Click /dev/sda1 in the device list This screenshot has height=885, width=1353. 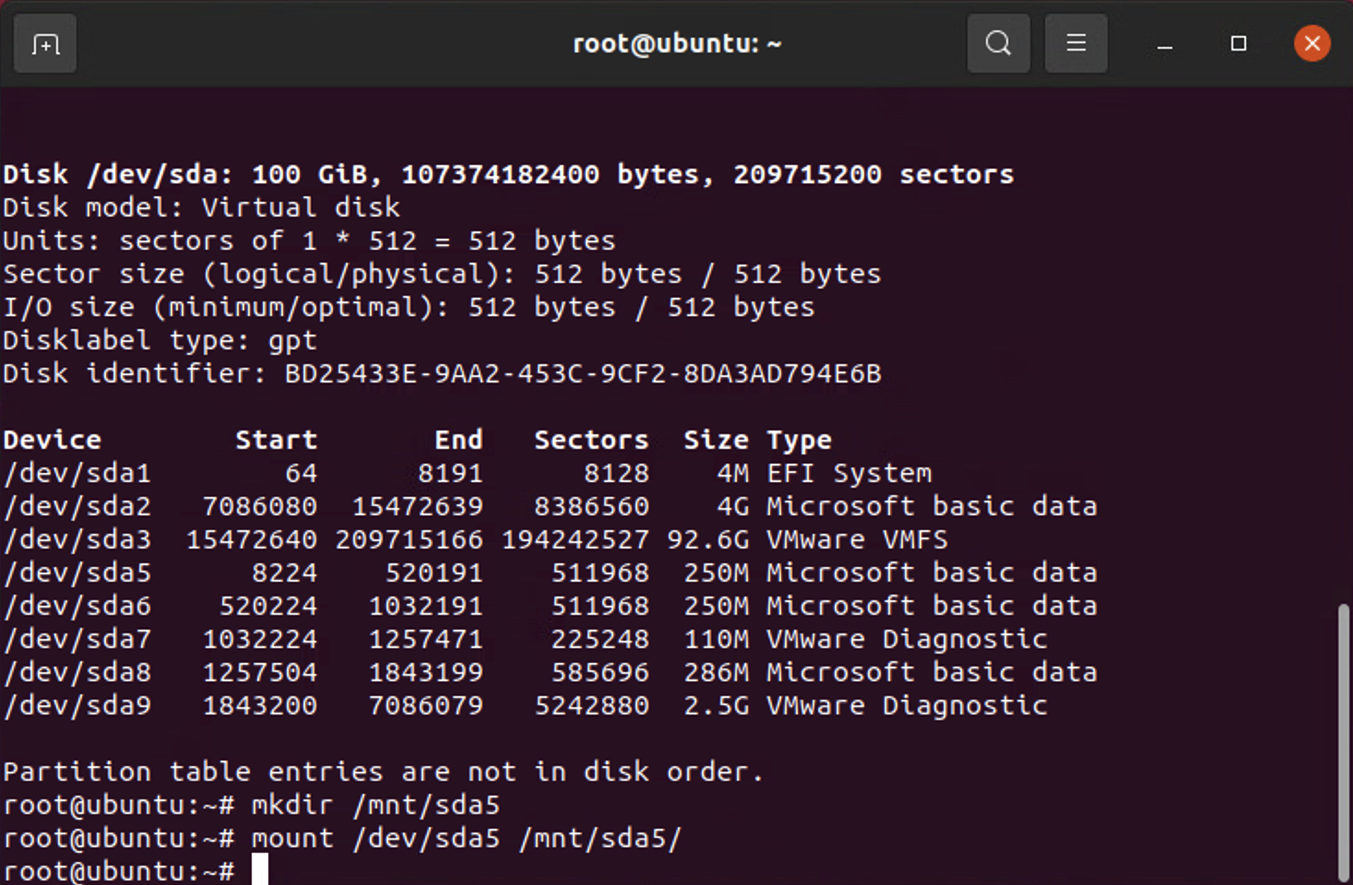[x=77, y=473]
